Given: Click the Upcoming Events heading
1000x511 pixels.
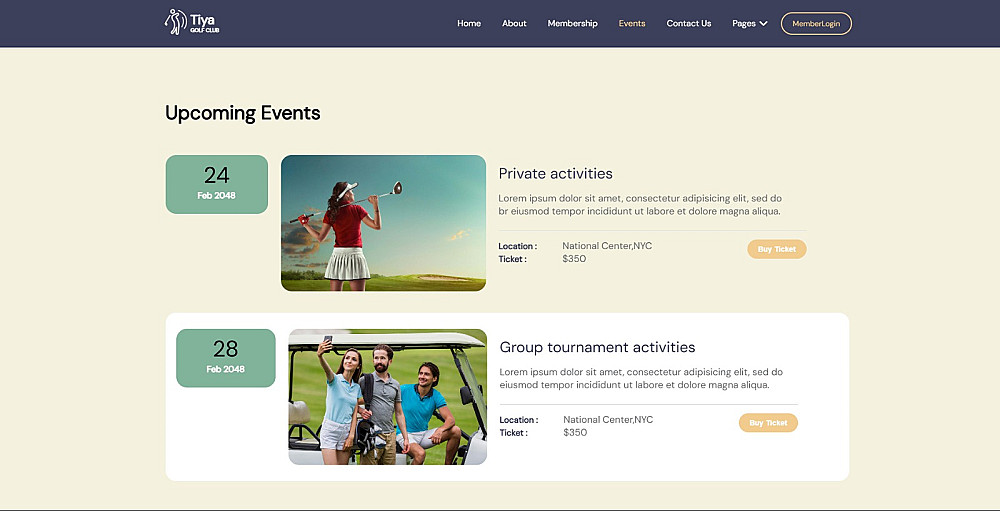Looking at the screenshot, I should [242, 113].
